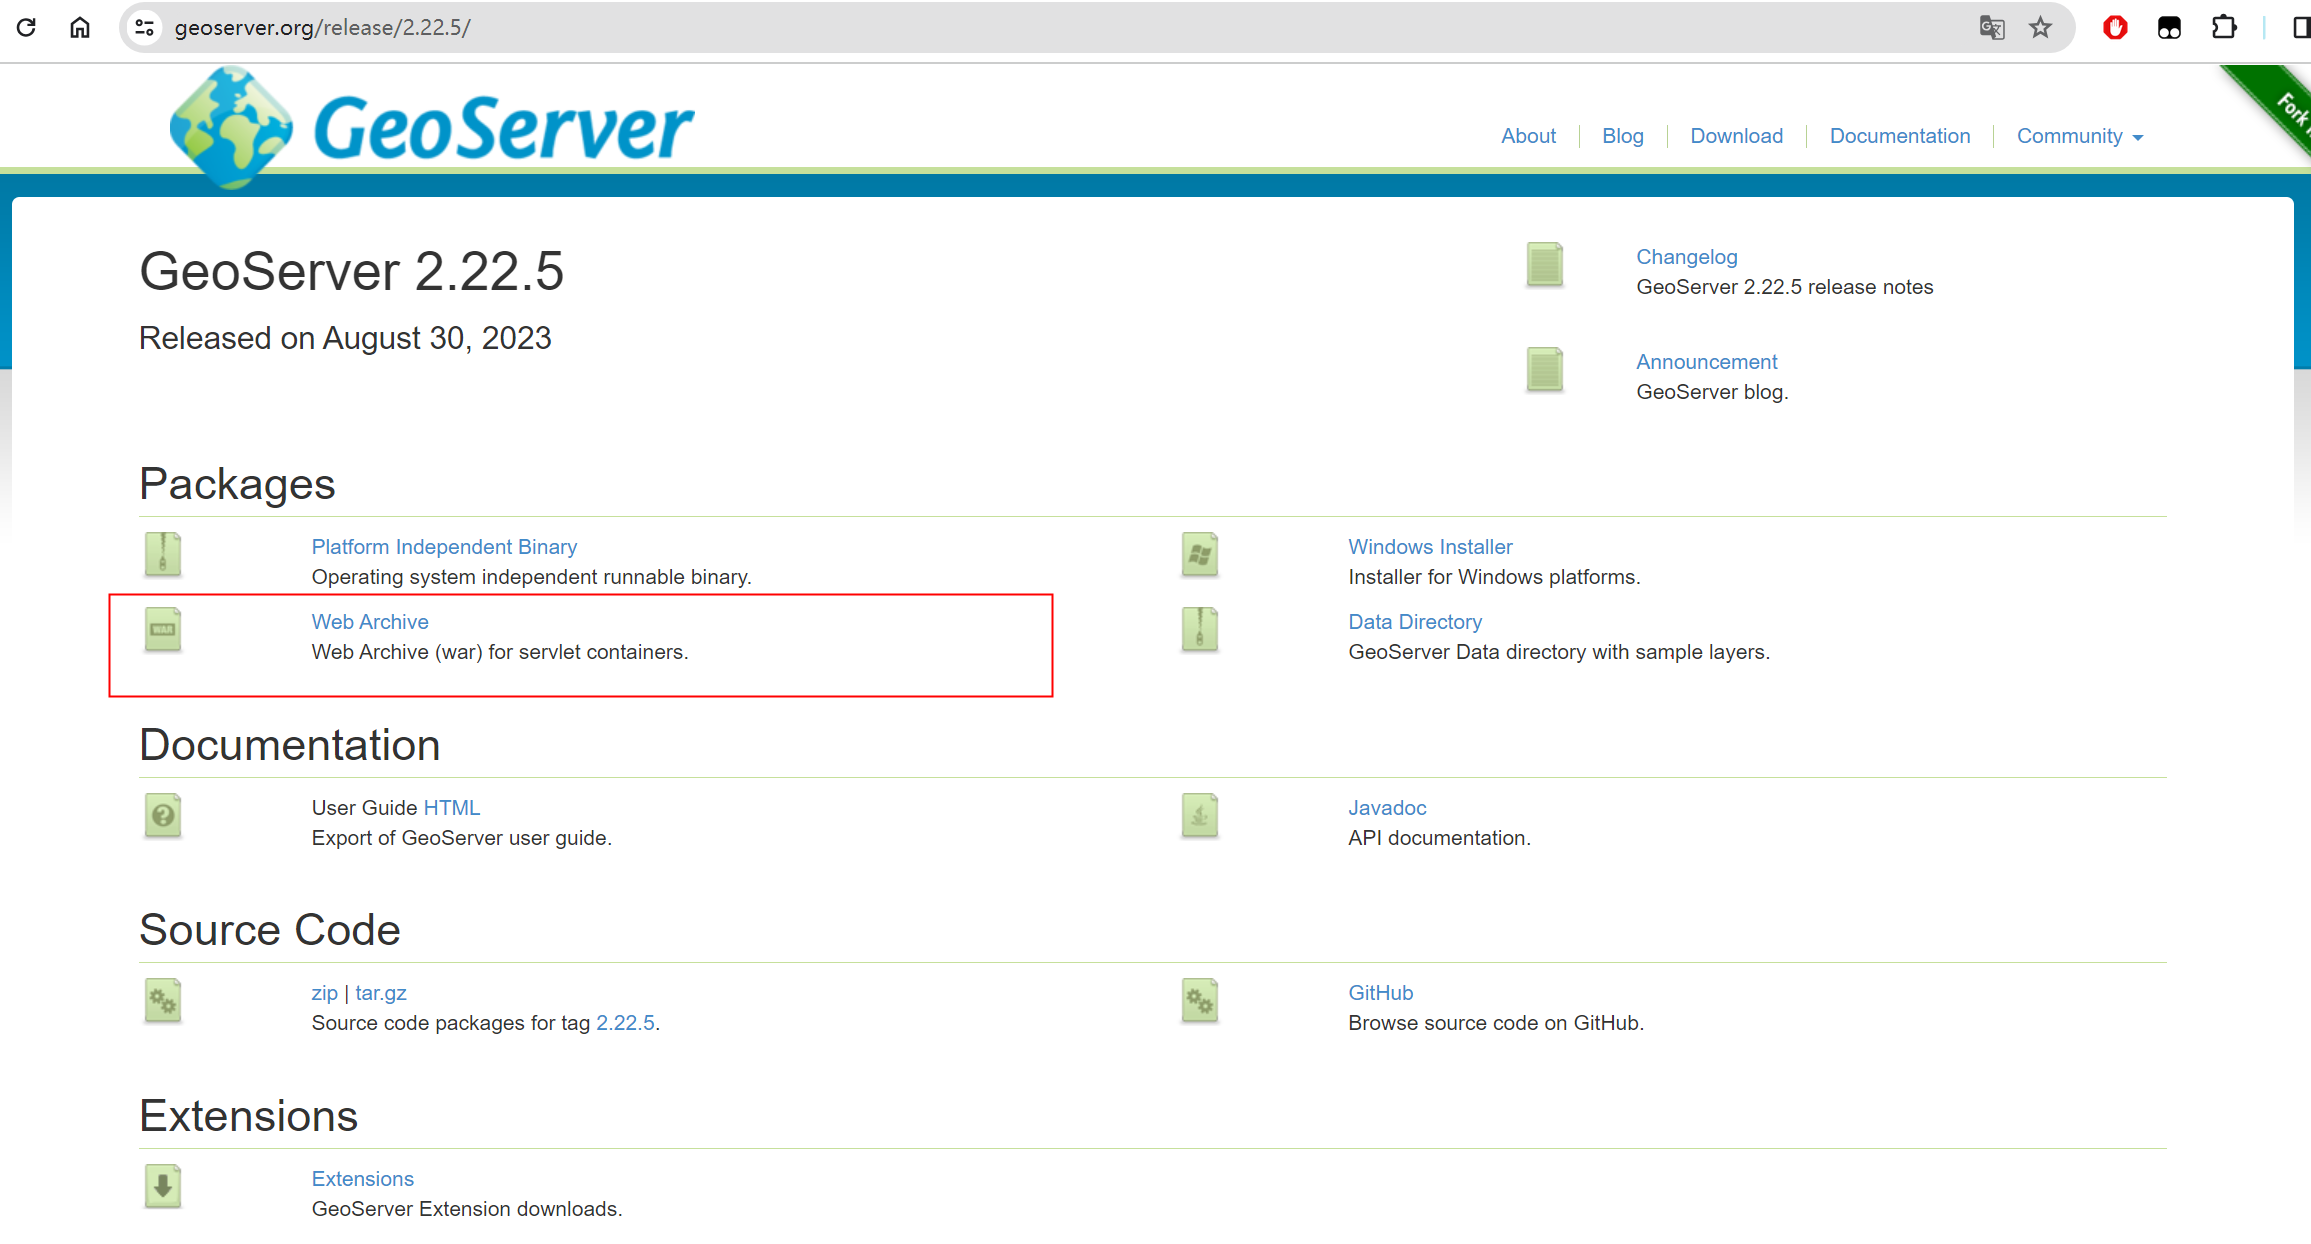2311x1244 pixels.
Task: Download the Web Archive war
Action: tap(370, 622)
